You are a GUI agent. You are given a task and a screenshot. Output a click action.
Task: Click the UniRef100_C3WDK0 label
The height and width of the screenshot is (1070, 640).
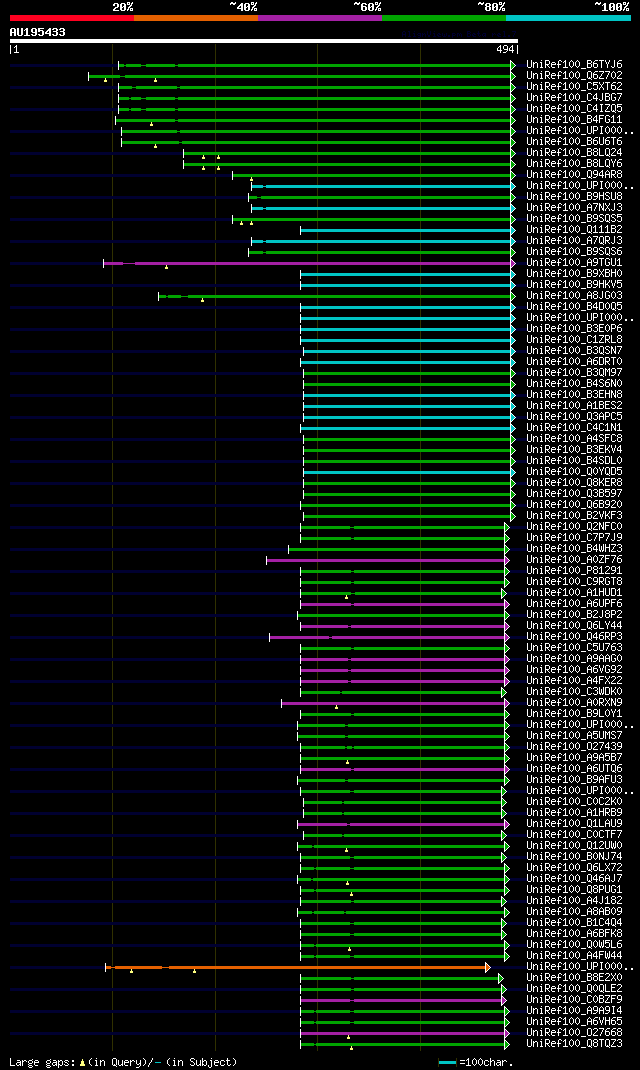[574, 691]
